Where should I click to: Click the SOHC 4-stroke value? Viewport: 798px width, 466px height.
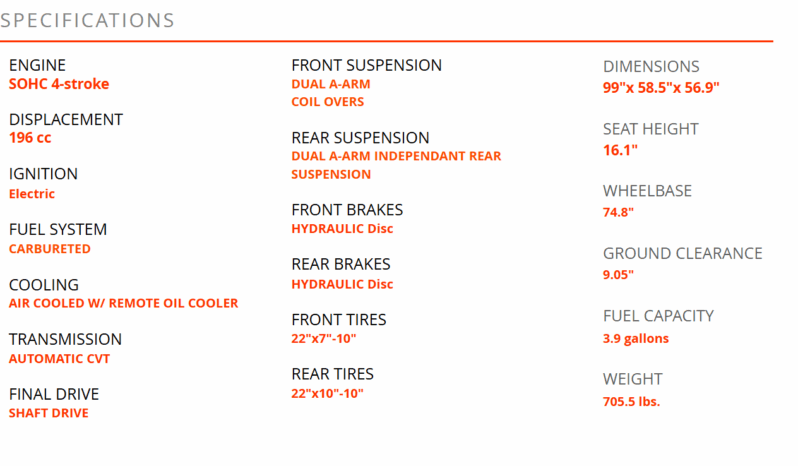click(x=59, y=84)
